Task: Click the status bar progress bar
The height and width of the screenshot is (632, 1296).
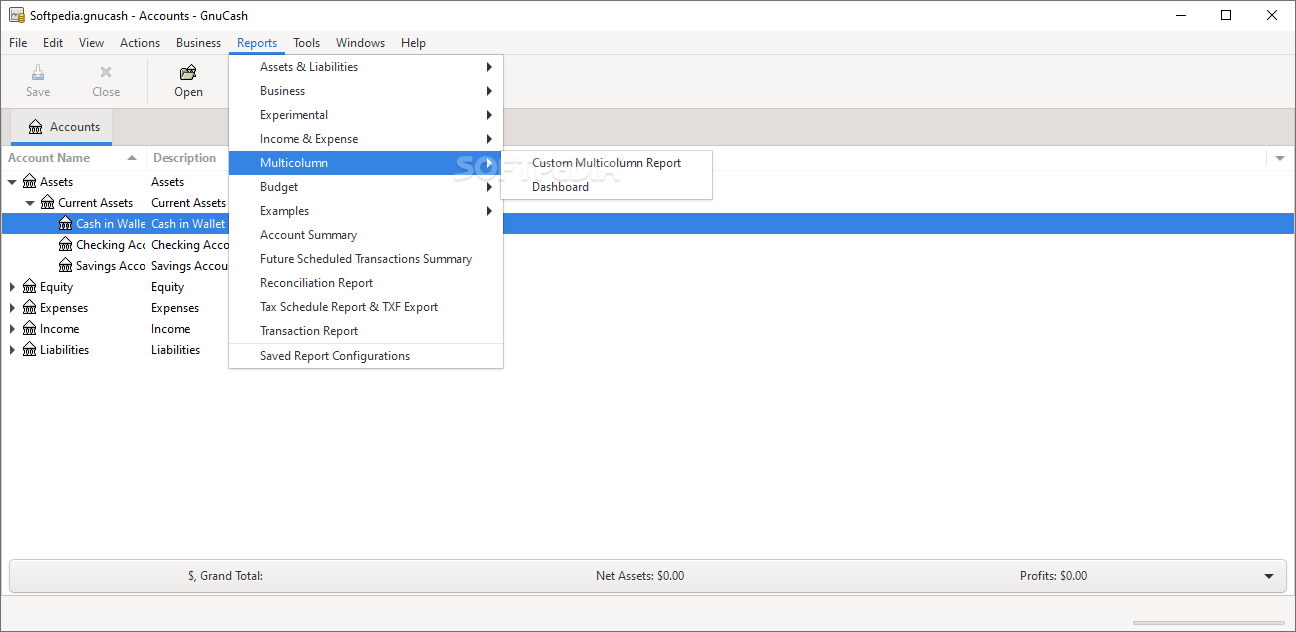Action: tap(1209, 622)
